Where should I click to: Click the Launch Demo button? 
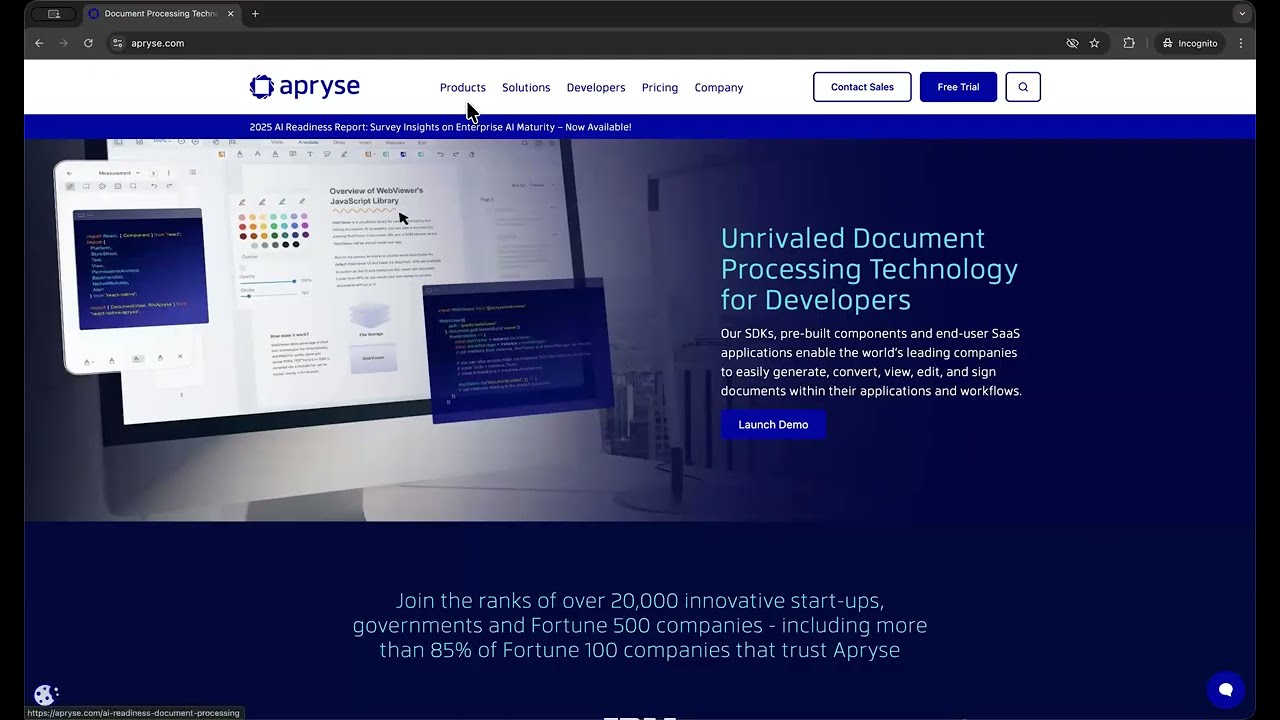pos(773,425)
